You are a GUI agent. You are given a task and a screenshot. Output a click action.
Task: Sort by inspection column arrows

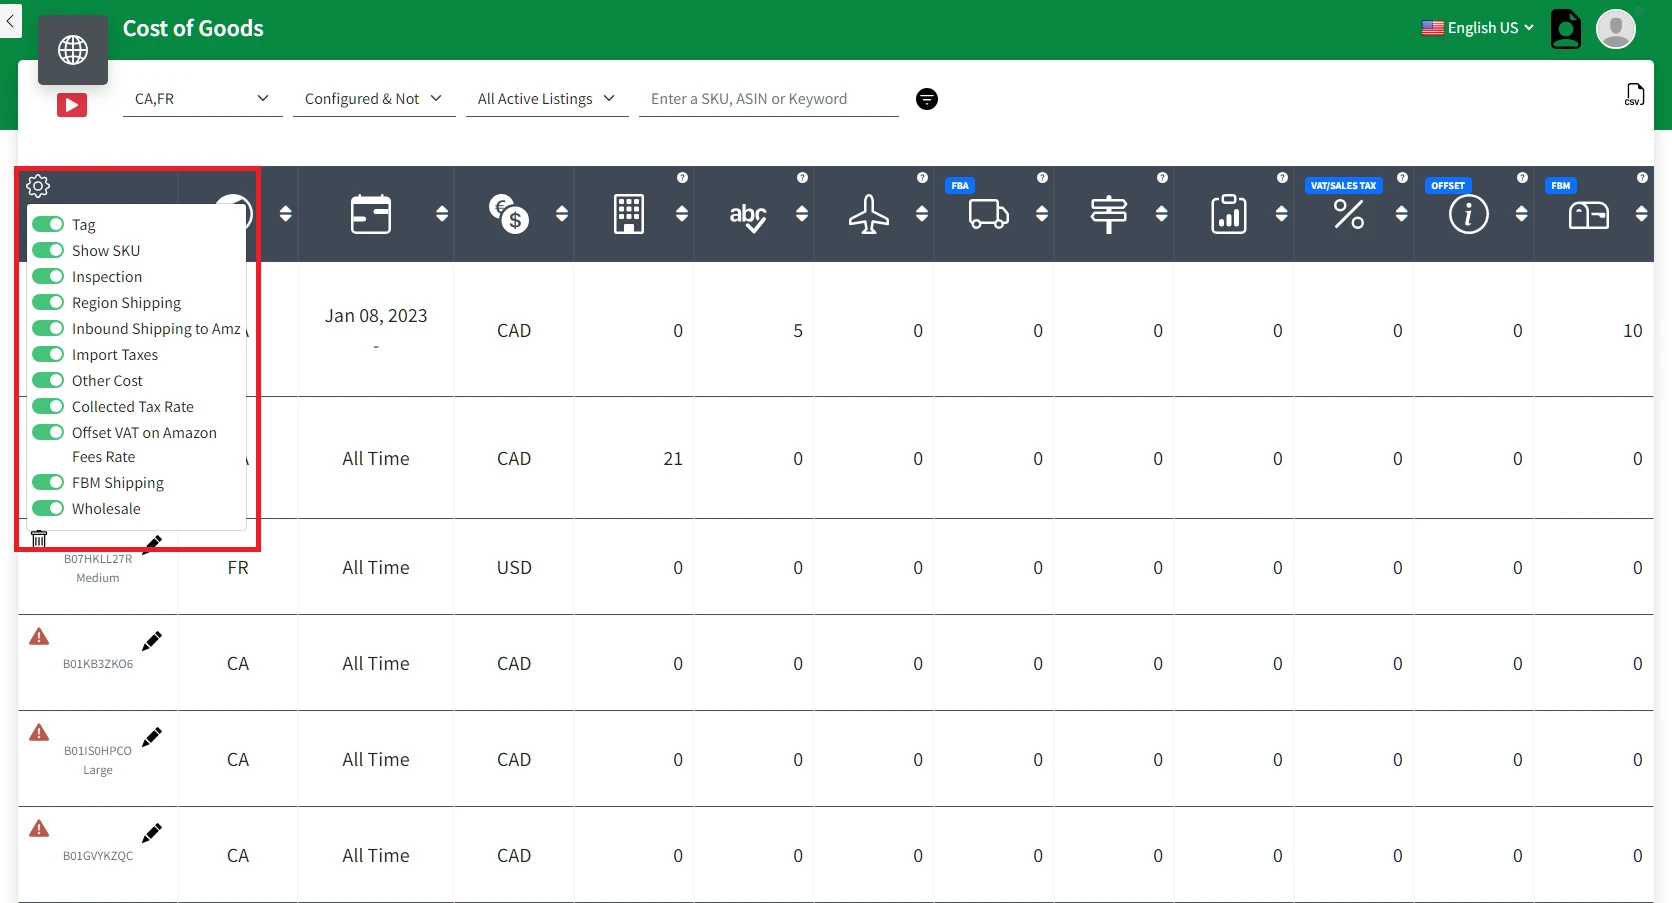(x=802, y=214)
